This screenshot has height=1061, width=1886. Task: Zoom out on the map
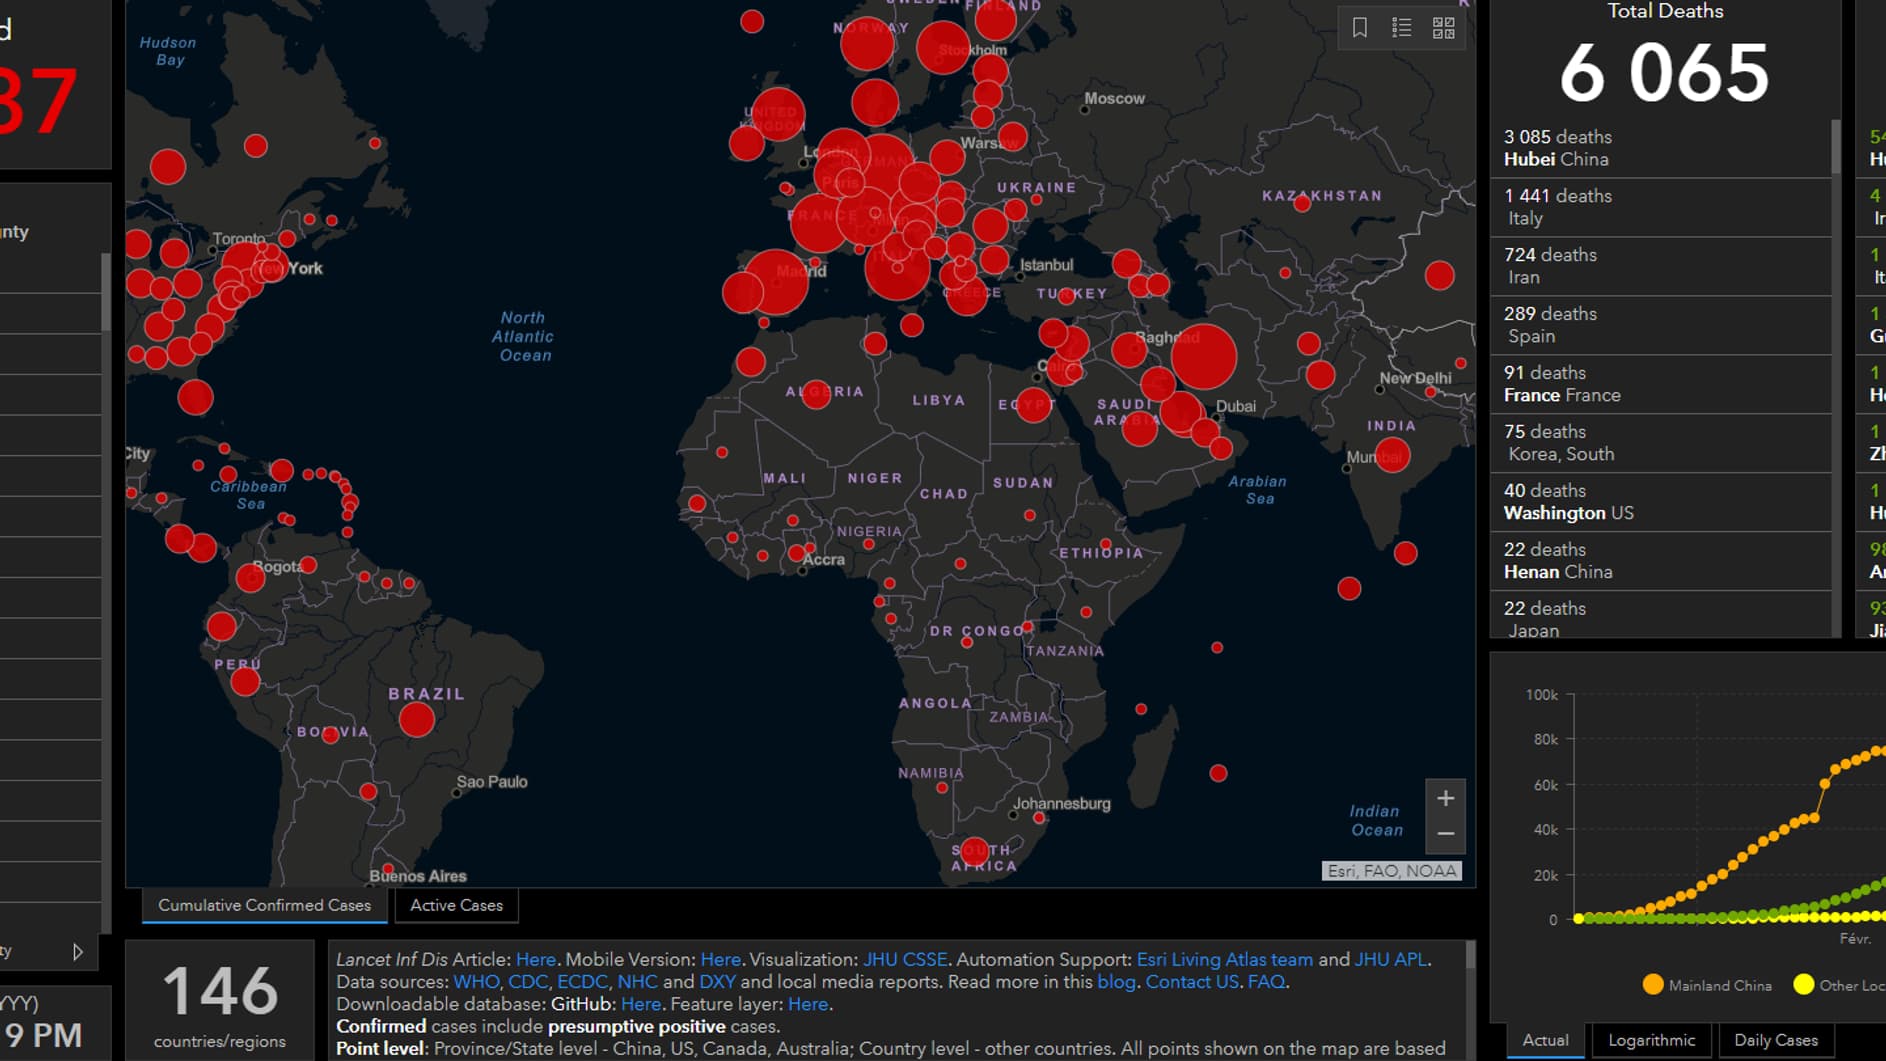click(x=1445, y=834)
